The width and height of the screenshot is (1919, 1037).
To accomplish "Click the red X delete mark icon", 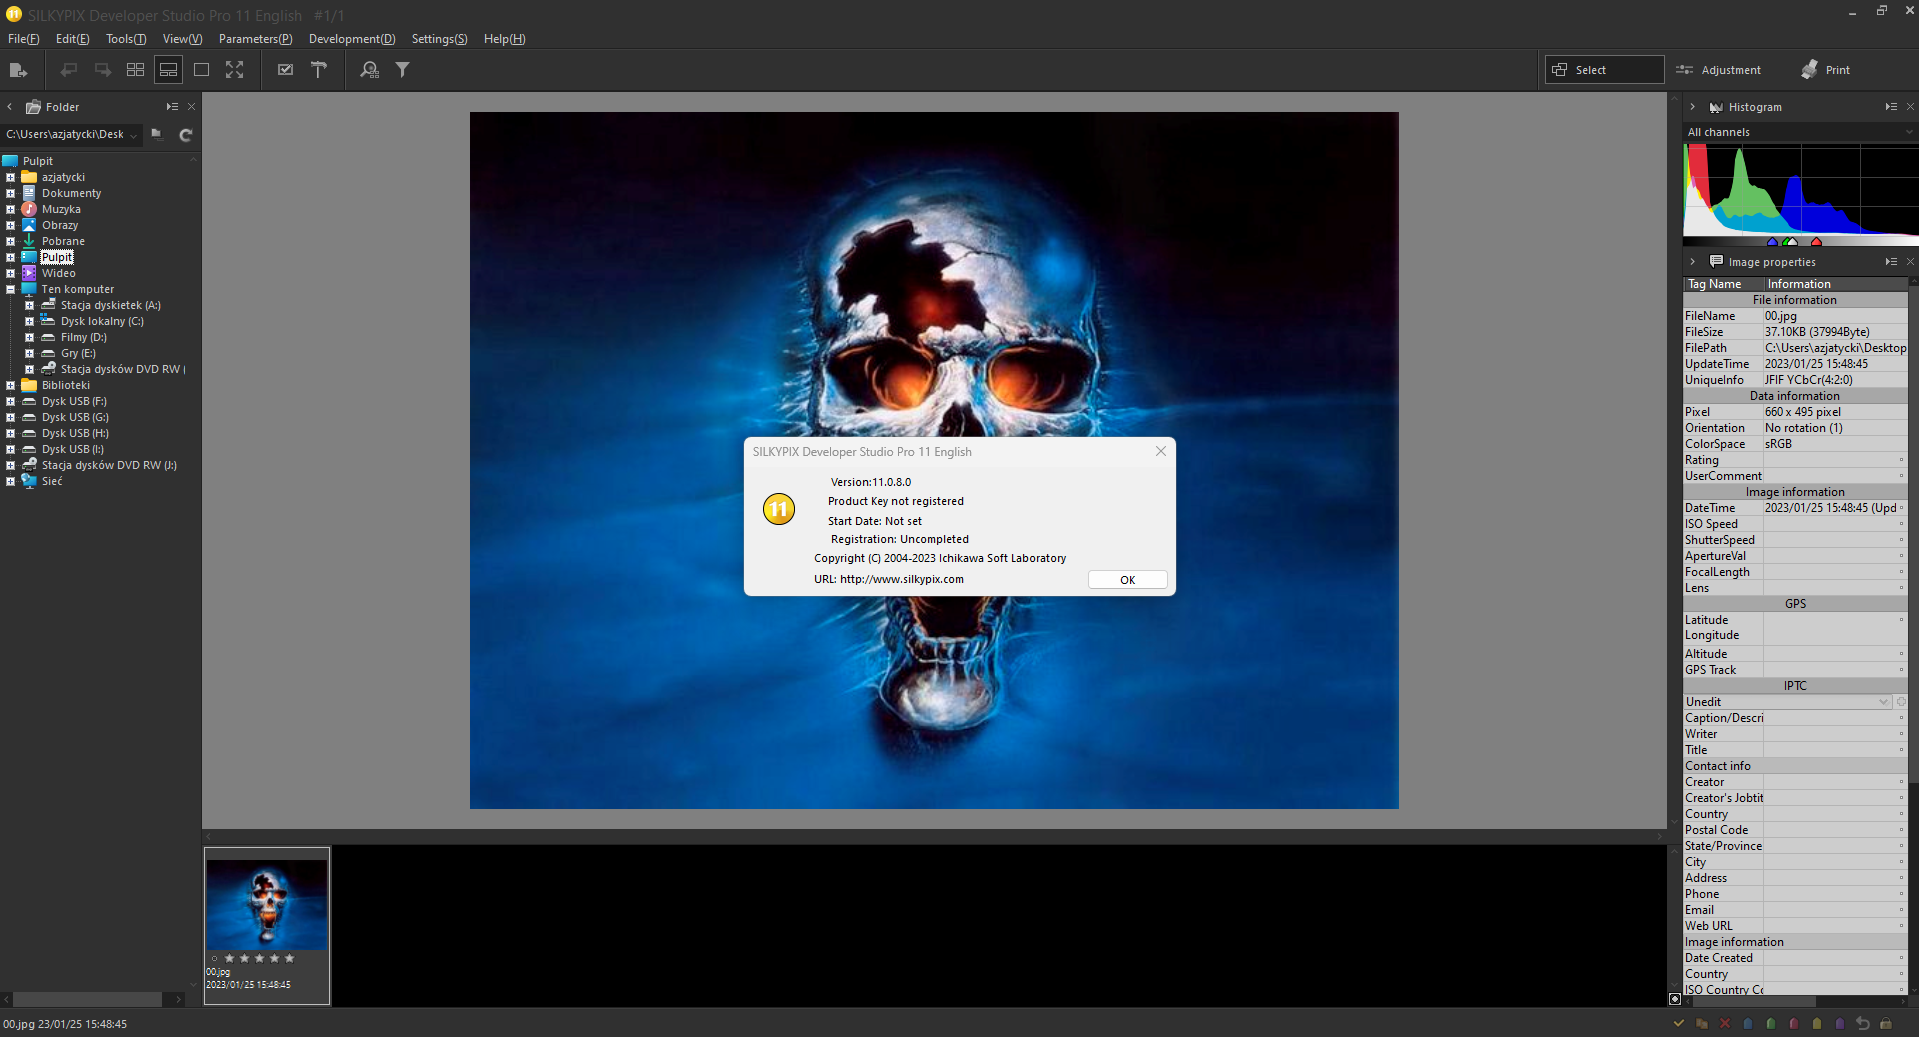I will (1725, 1023).
